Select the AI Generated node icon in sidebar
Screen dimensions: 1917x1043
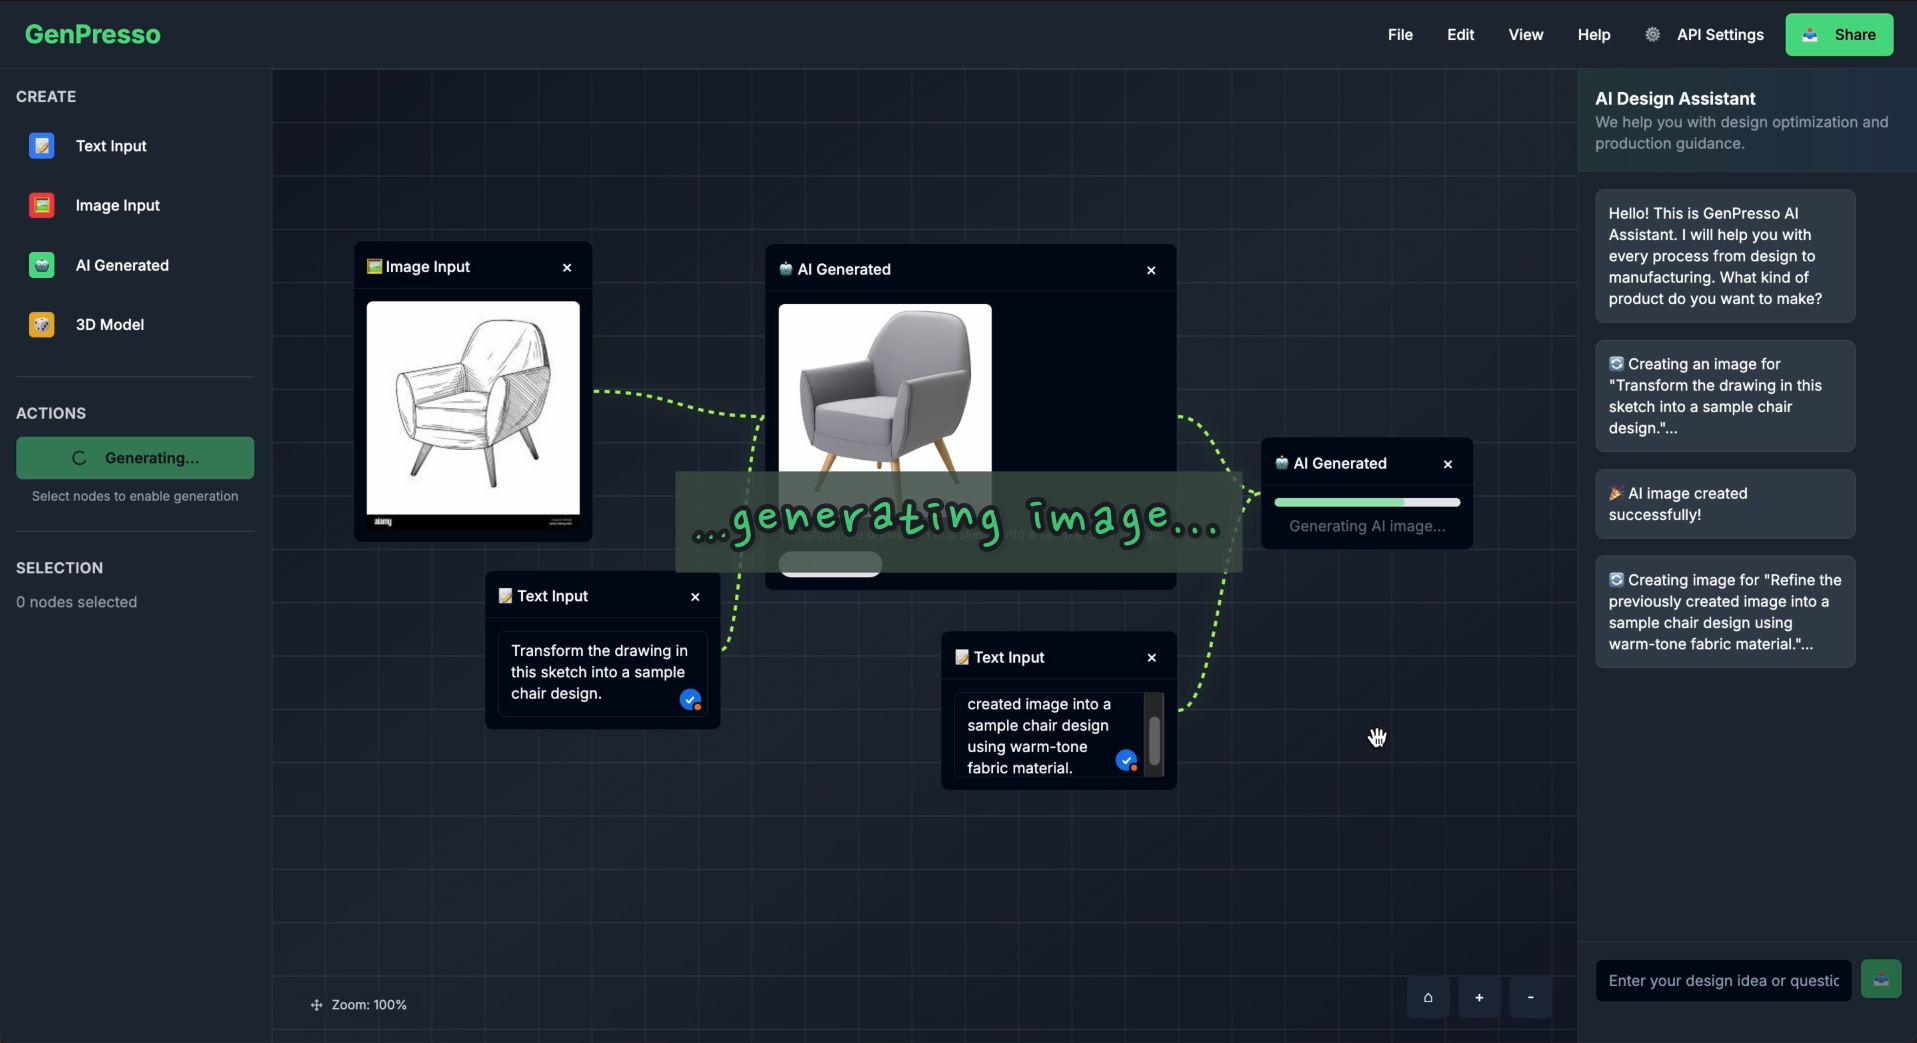tap(41, 265)
